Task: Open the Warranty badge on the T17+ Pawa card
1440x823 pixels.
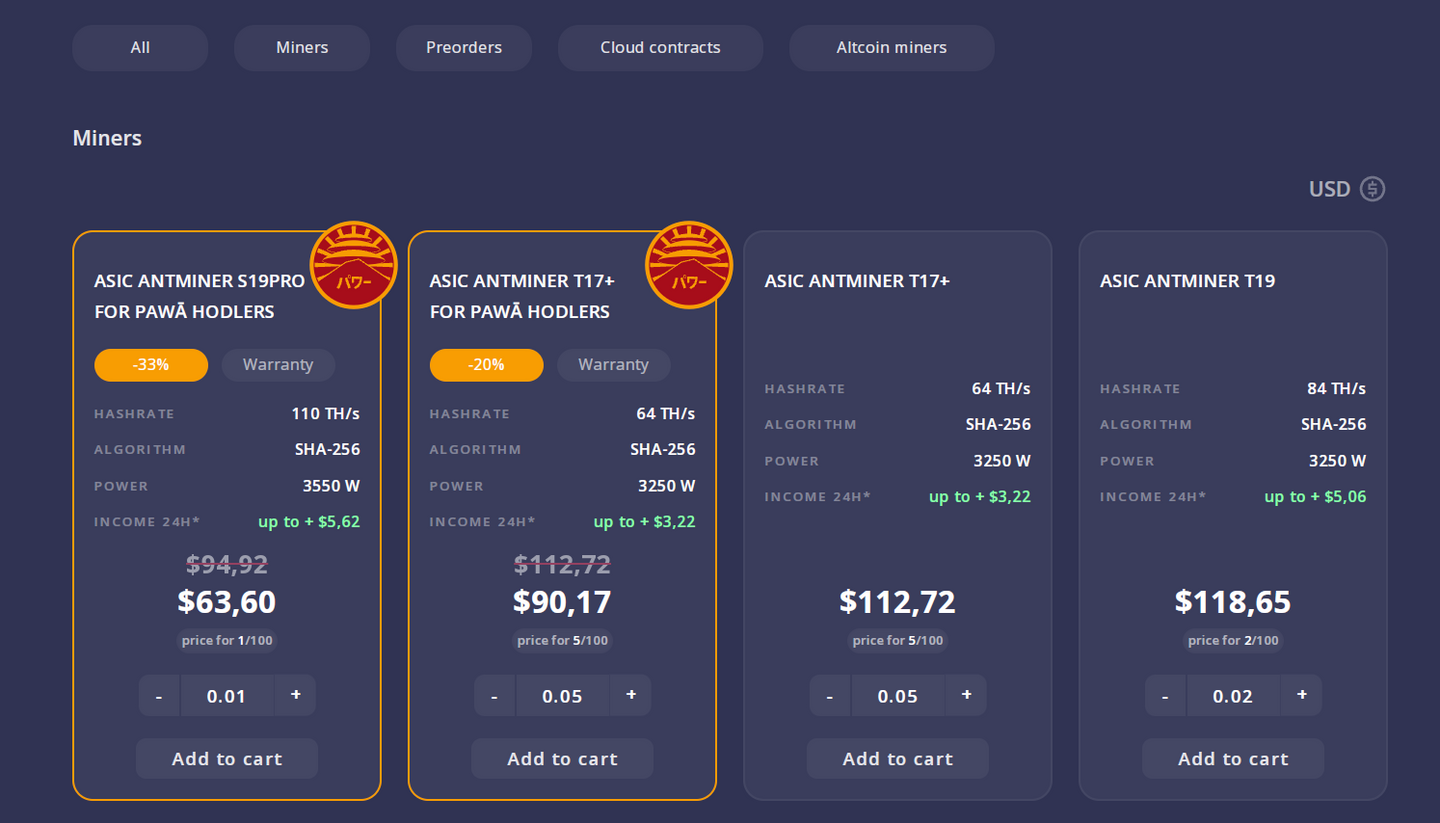Action: pos(613,365)
